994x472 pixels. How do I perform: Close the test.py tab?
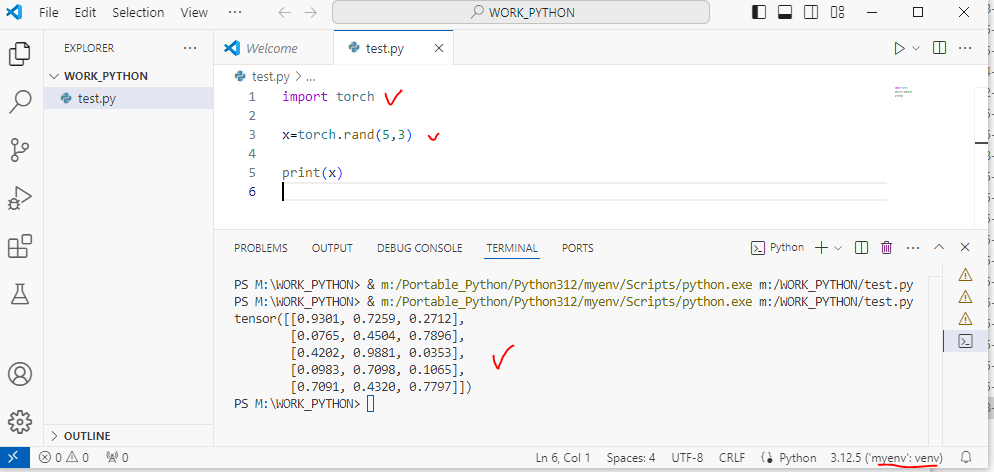click(438, 48)
